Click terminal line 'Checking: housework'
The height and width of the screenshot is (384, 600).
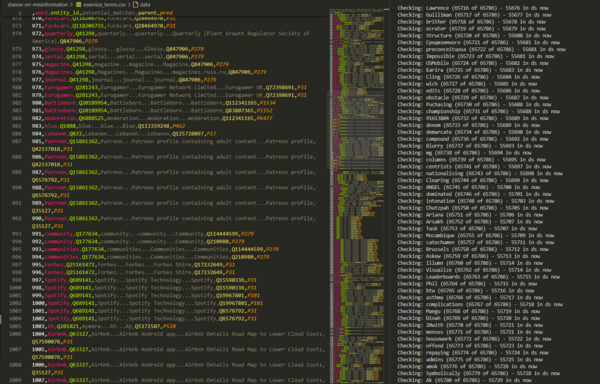click(x=474, y=338)
